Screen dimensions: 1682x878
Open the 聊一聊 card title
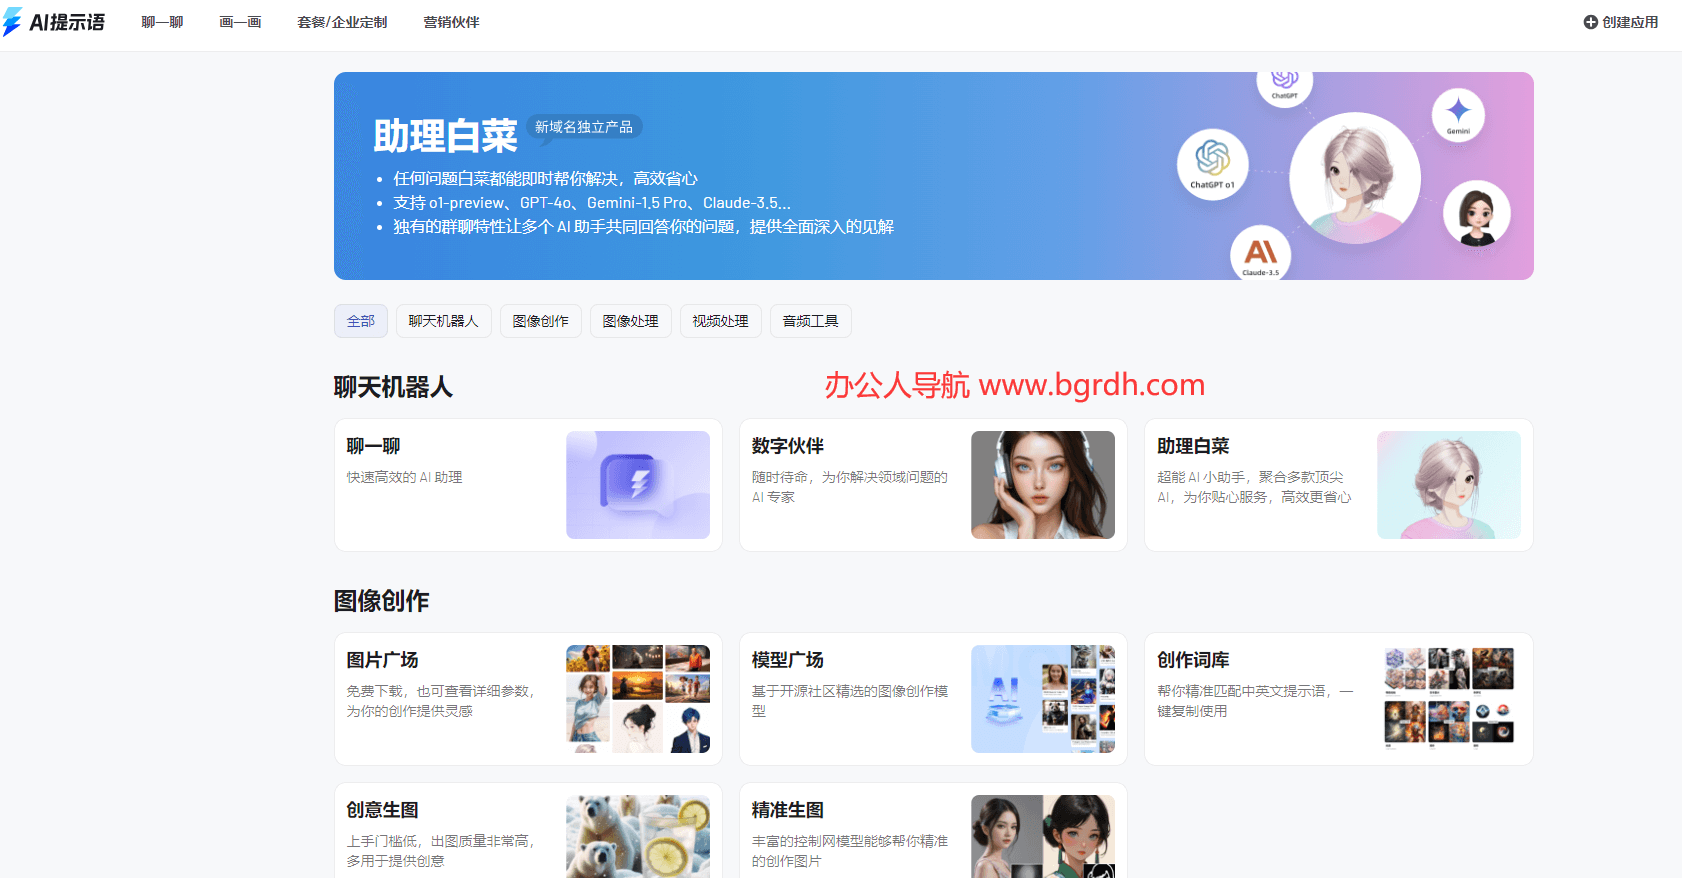373,446
